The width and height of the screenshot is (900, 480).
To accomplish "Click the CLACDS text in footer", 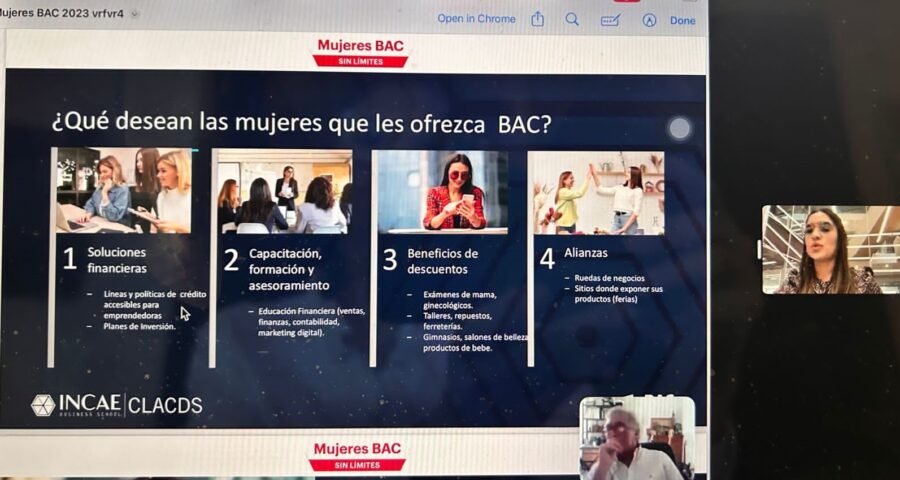I will point(166,405).
